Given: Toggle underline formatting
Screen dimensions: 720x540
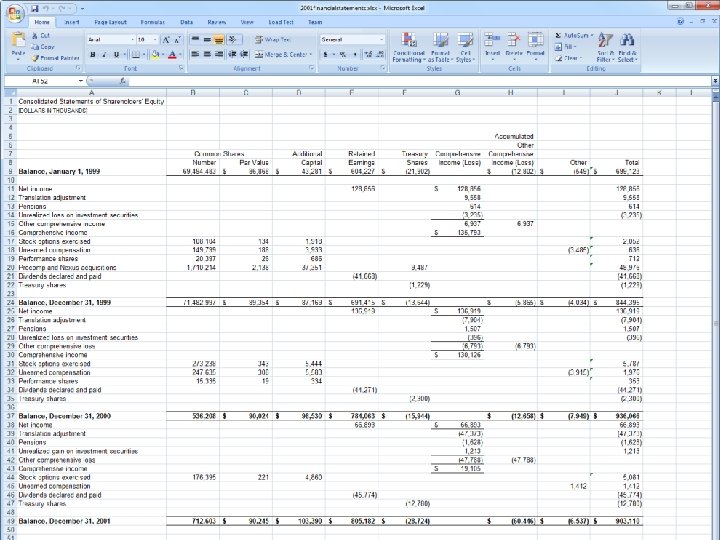Looking at the screenshot, I should point(116,55).
